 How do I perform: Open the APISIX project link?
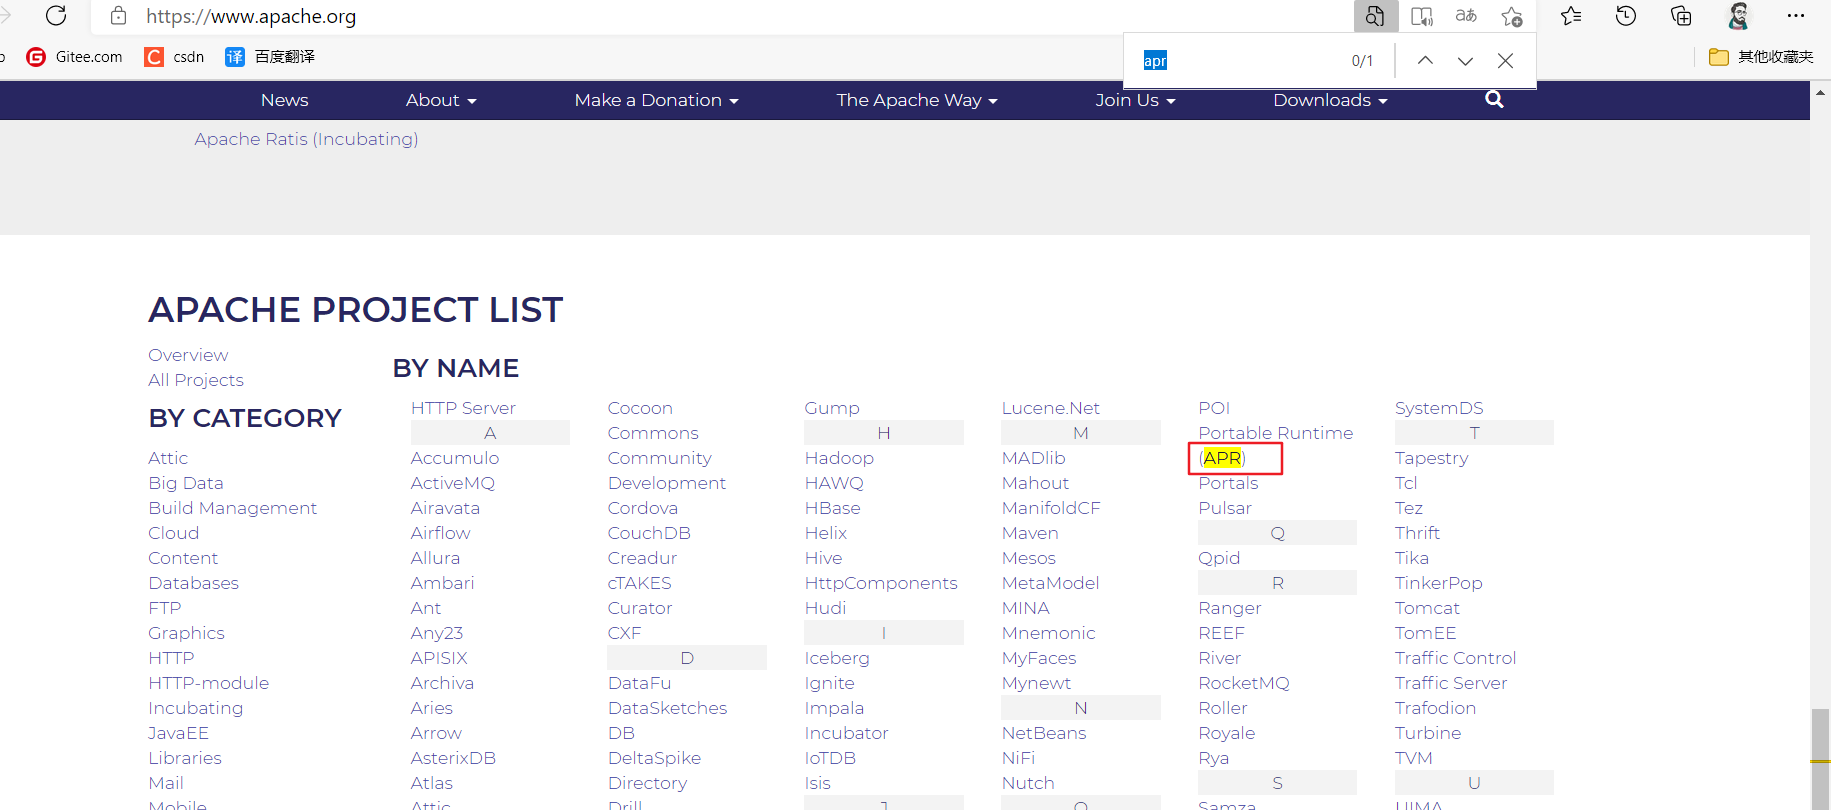[439, 658]
